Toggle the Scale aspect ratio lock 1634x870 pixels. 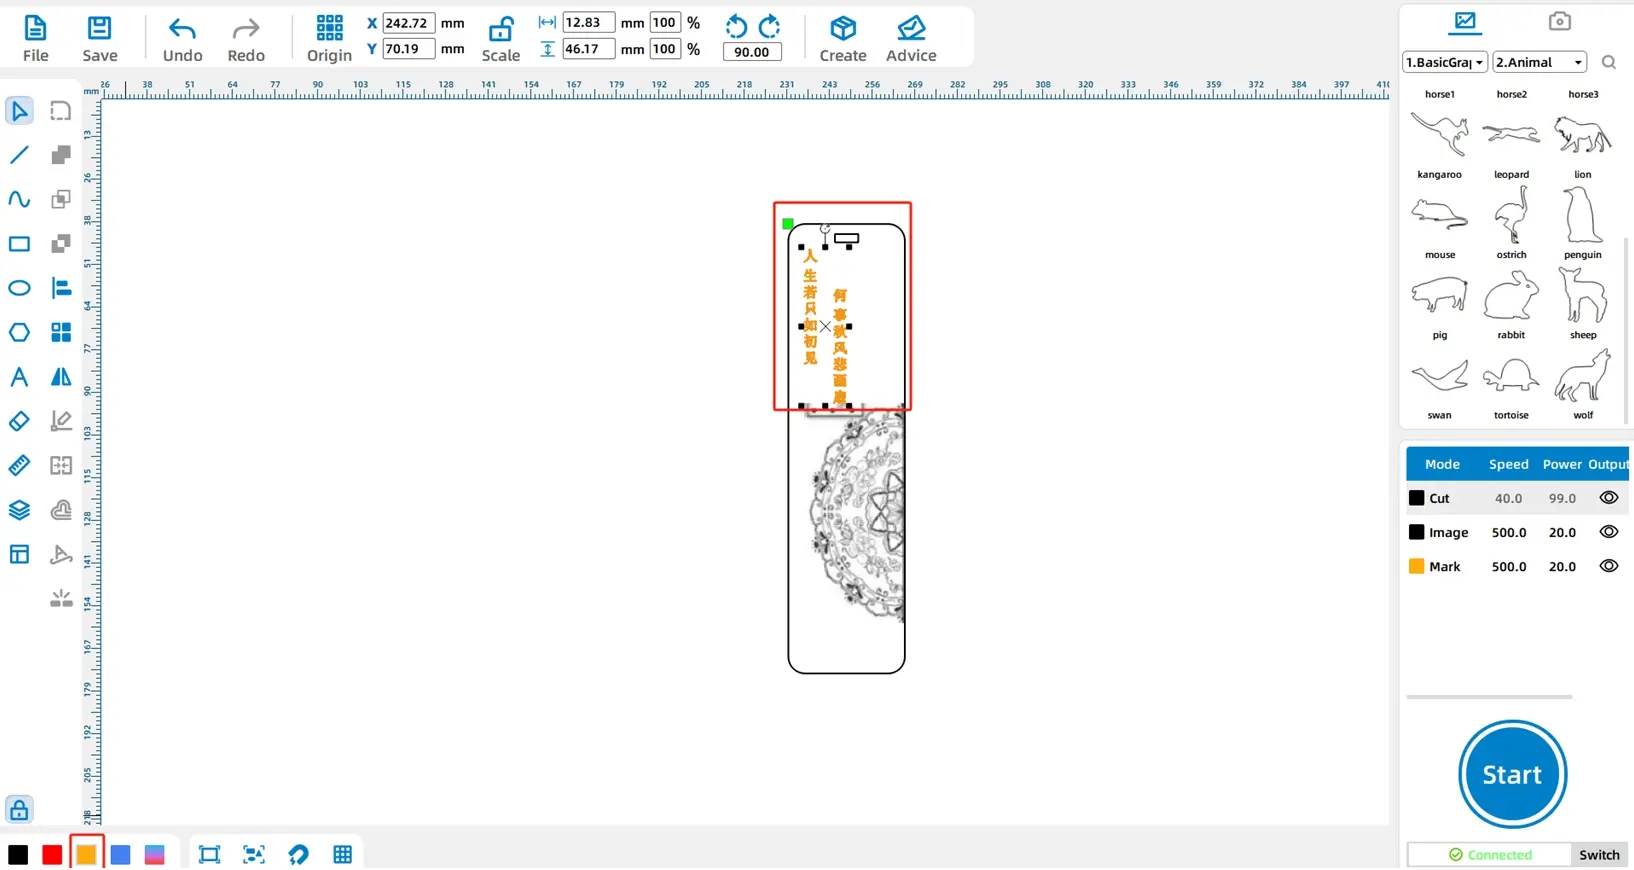pos(500,28)
